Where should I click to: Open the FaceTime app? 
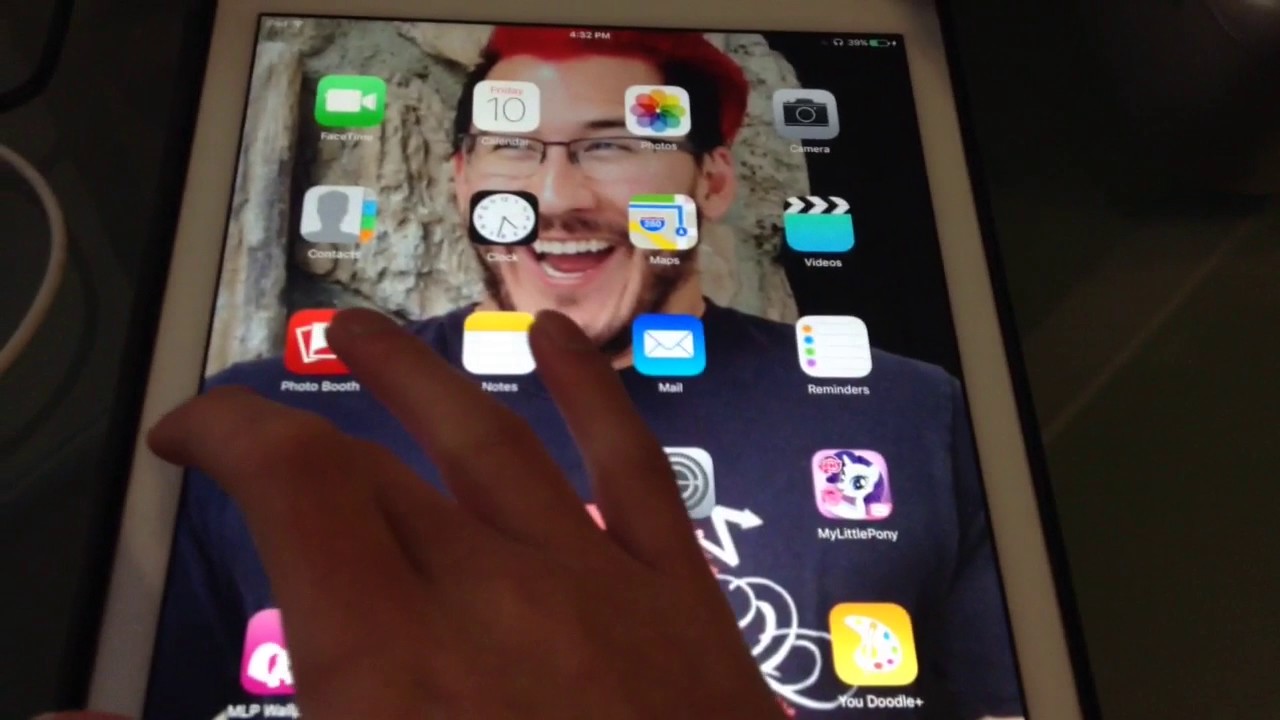pyautogui.click(x=350, y=103)
